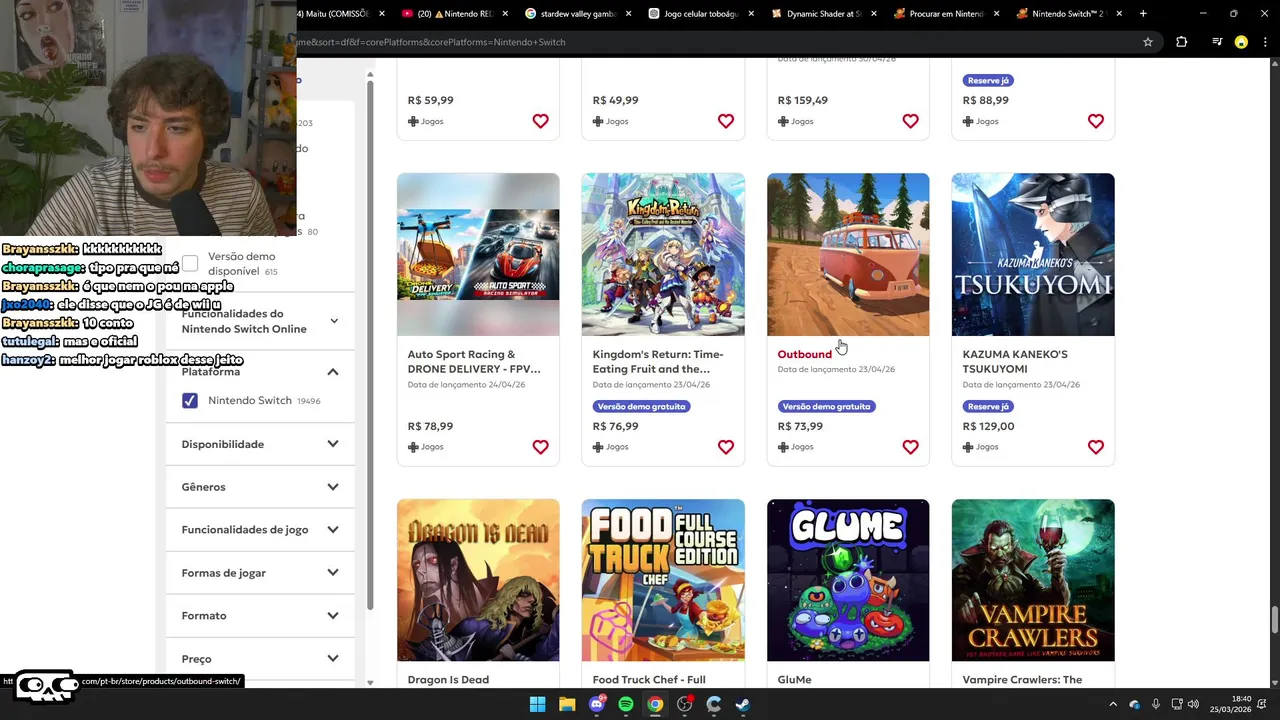Open the media control icon in Chrome toolbar
This screenshot has height=720, width=1280.
[1216, 42]
